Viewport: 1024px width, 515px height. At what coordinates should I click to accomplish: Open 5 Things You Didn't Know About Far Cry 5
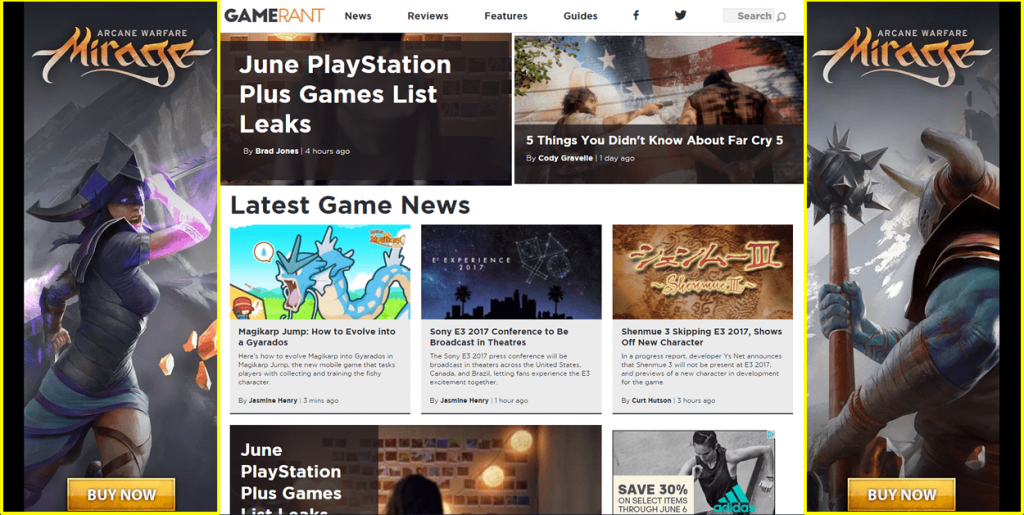654,140
